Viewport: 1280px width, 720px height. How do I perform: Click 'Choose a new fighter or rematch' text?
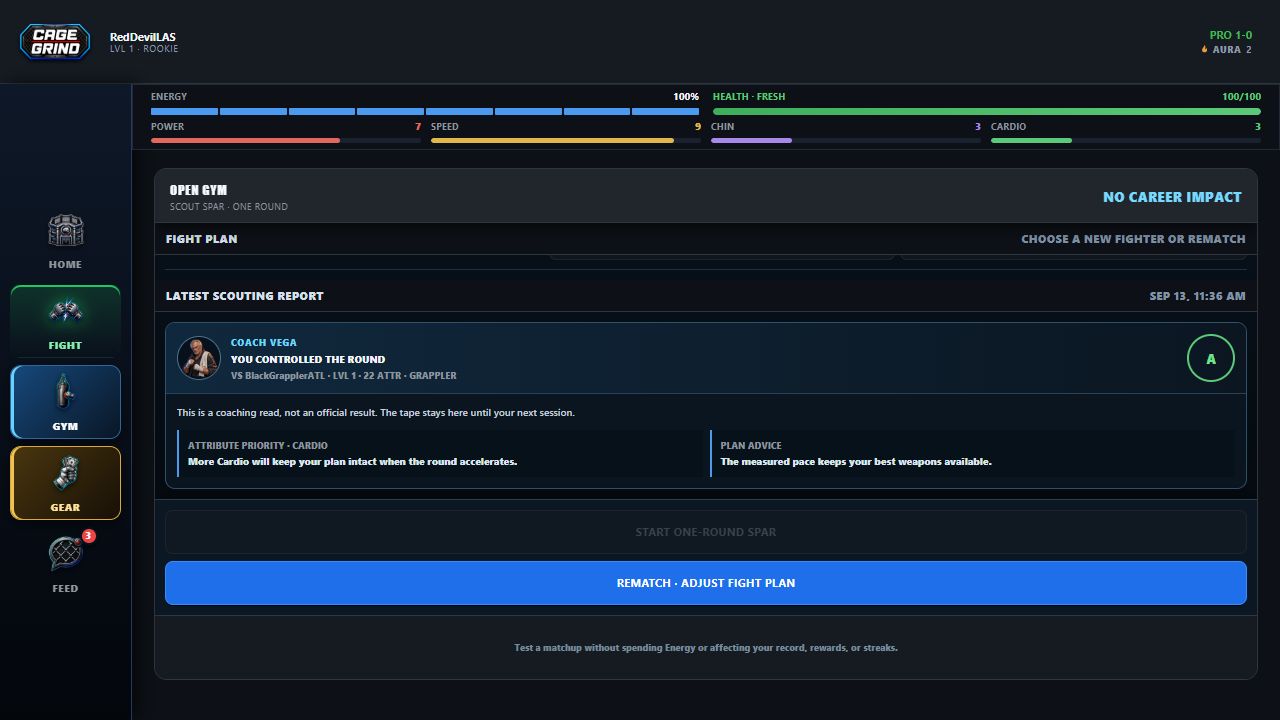click(1133, 239)
